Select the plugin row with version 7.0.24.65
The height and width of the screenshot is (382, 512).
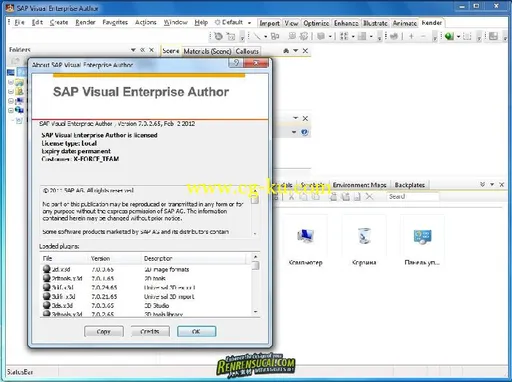tap(146, 287)
